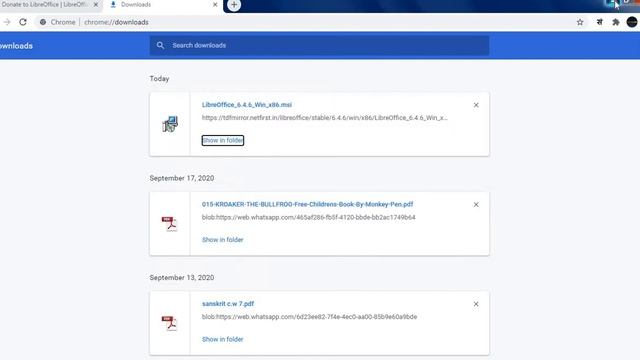Remove LibreOffice installer from downloads list
The width and height of the screenshot is (640, 360).
coord(476,105)
